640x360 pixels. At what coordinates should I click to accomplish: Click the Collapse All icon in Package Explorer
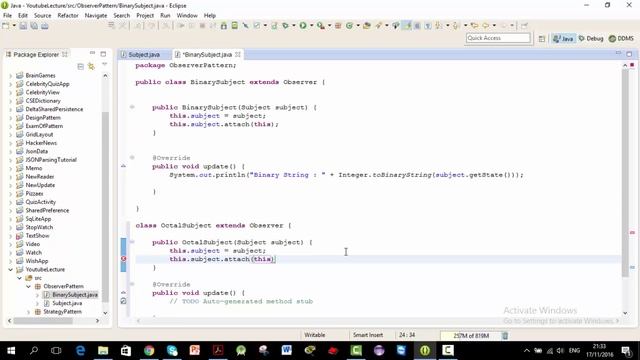tap(80, 66)
